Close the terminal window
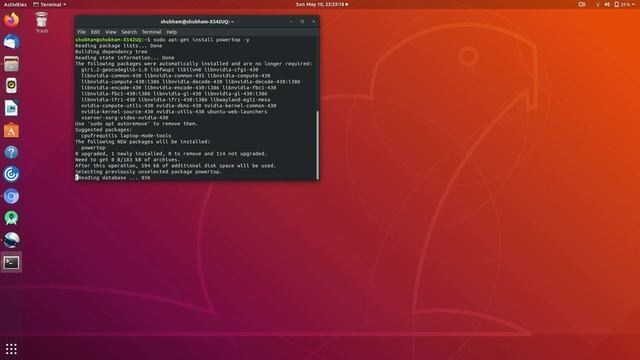The image size is (640, 360). pos(313,22)
